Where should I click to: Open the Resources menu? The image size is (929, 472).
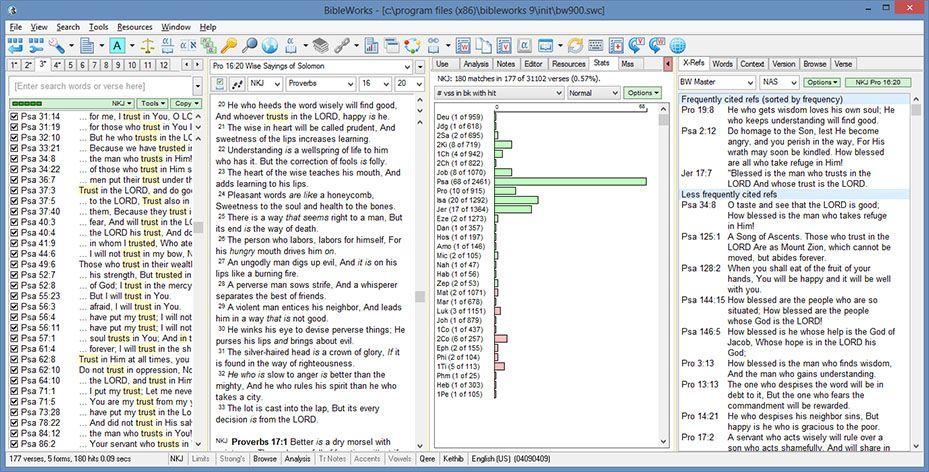134,27
